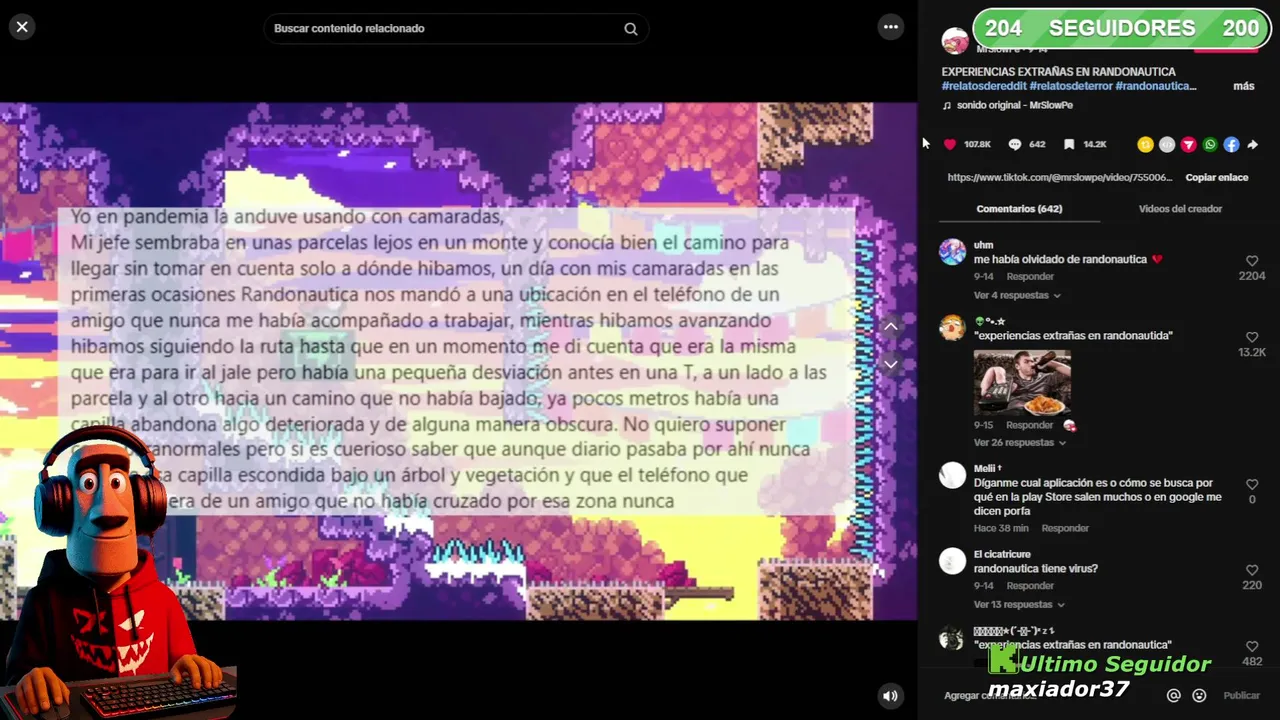Screen dimensions: 1280x720
Task: Switch to 'Comentarios (642)' tab
Action: coord(1019,209)
